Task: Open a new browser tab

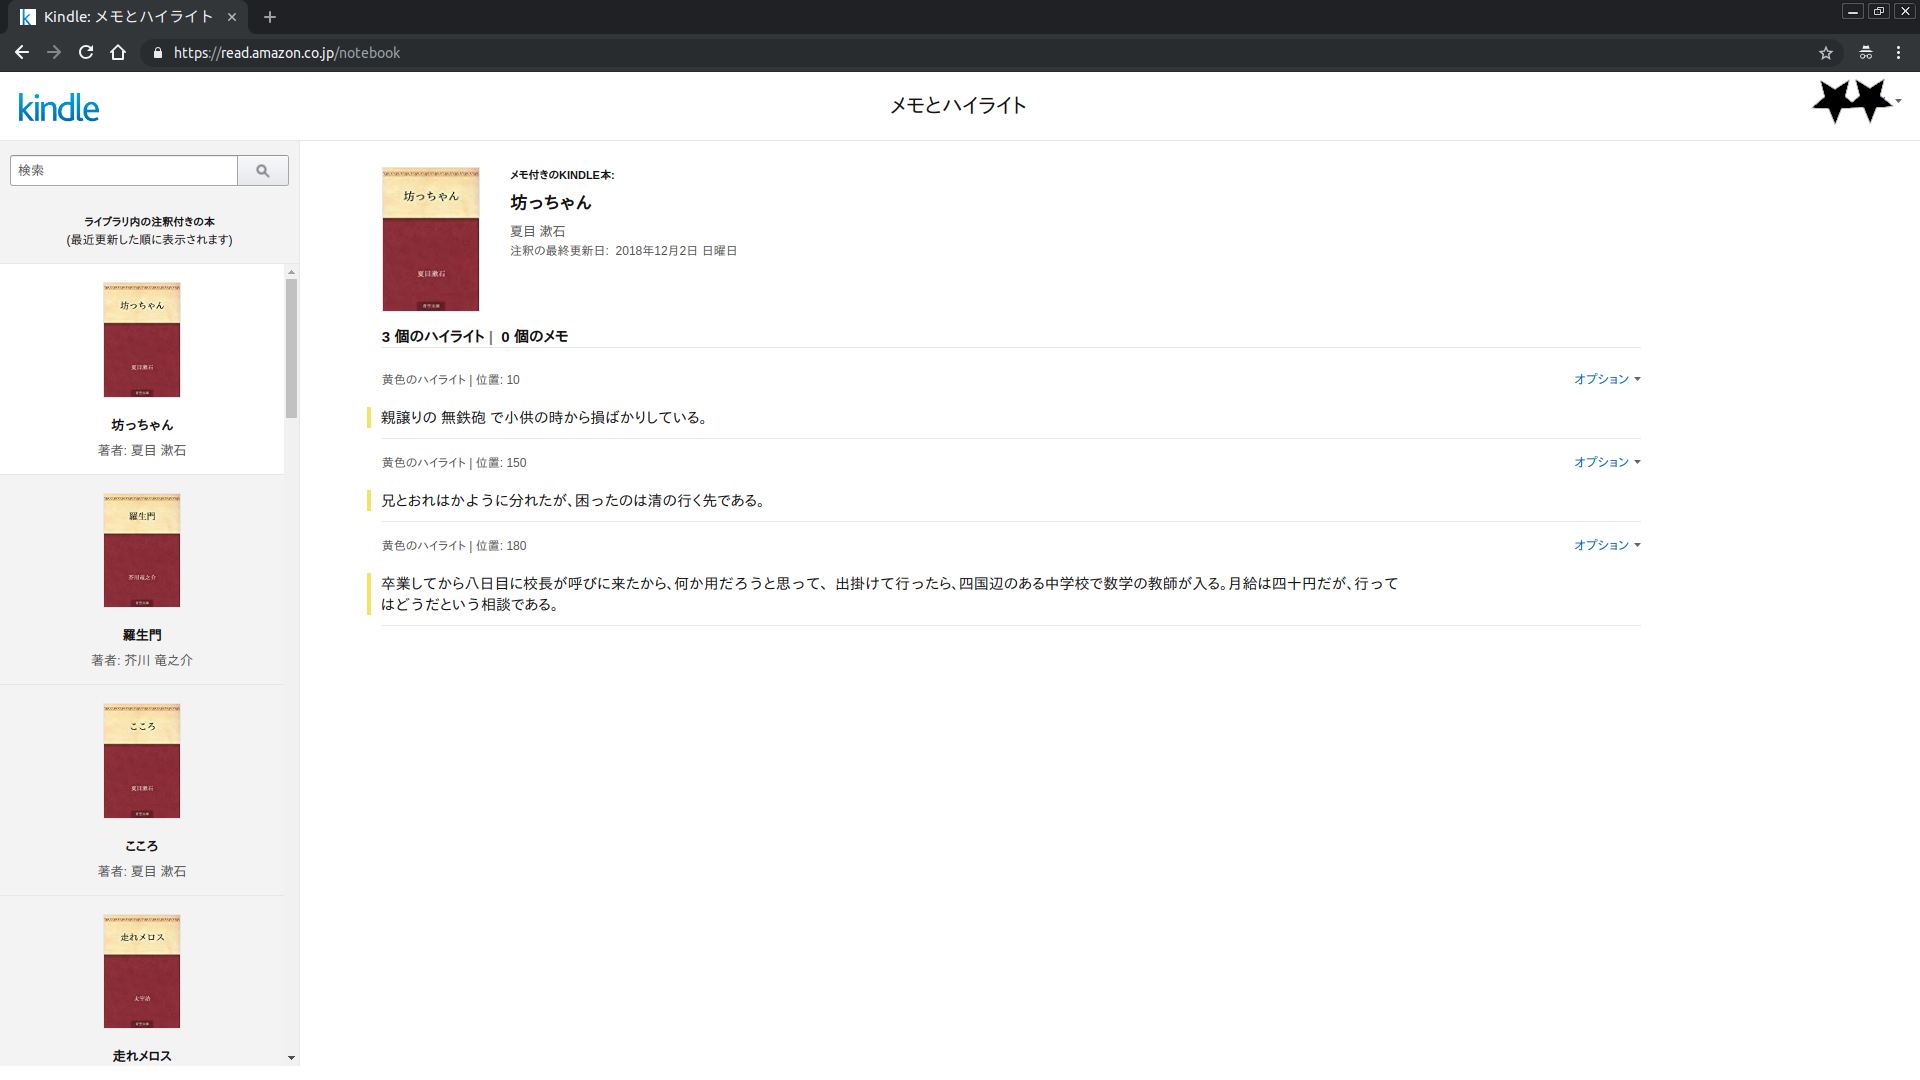Action: [270, 17]
